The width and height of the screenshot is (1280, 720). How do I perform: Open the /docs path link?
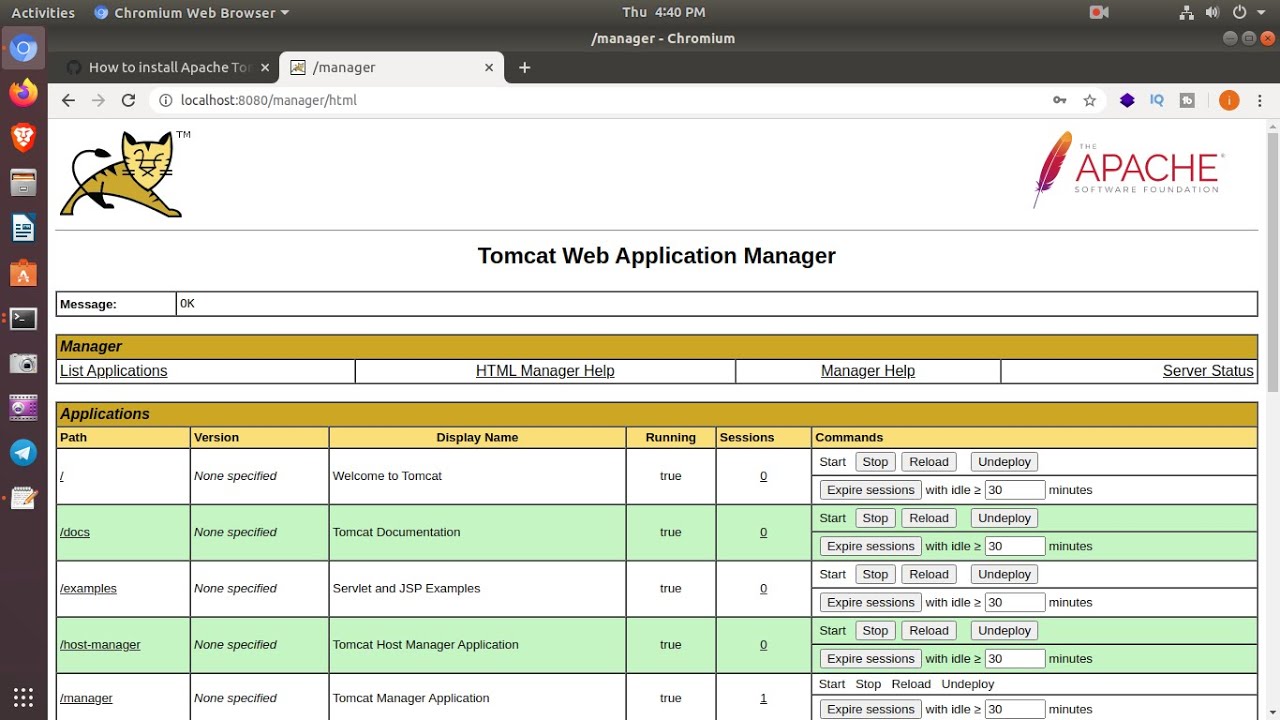coord(75,532)
